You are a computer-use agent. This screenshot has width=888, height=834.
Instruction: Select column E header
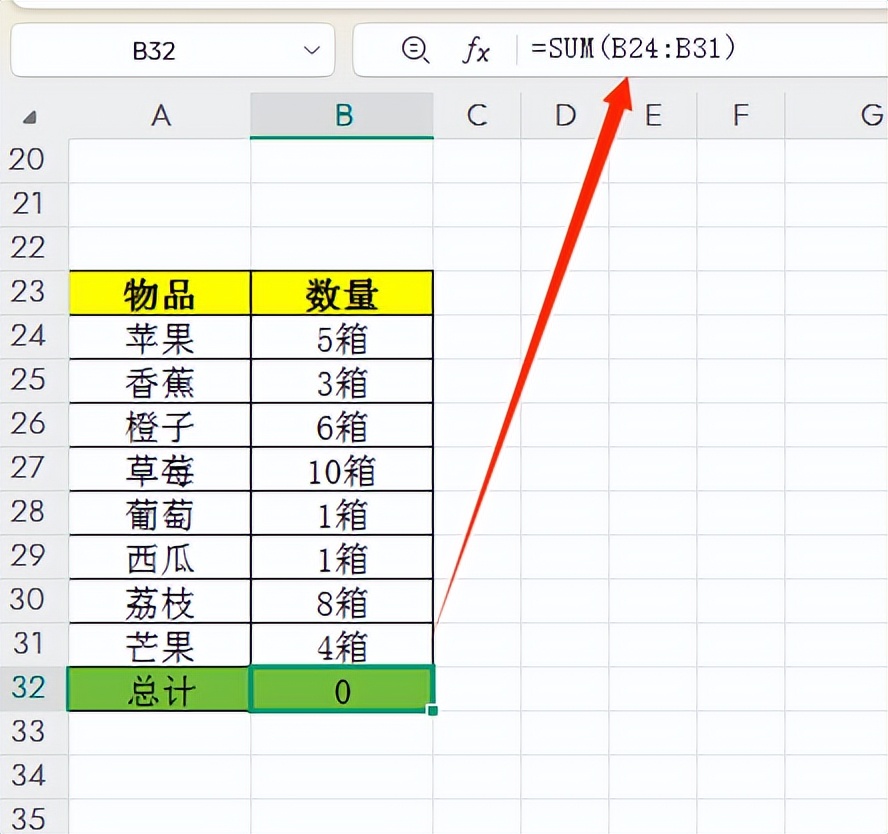pyautogui.click(x=653, y=116)
